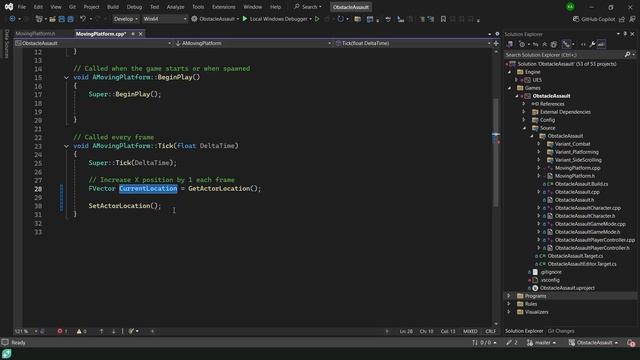Save all files with double-disk icon
This screenshot has width=640, height=360.
coord(70,19)
